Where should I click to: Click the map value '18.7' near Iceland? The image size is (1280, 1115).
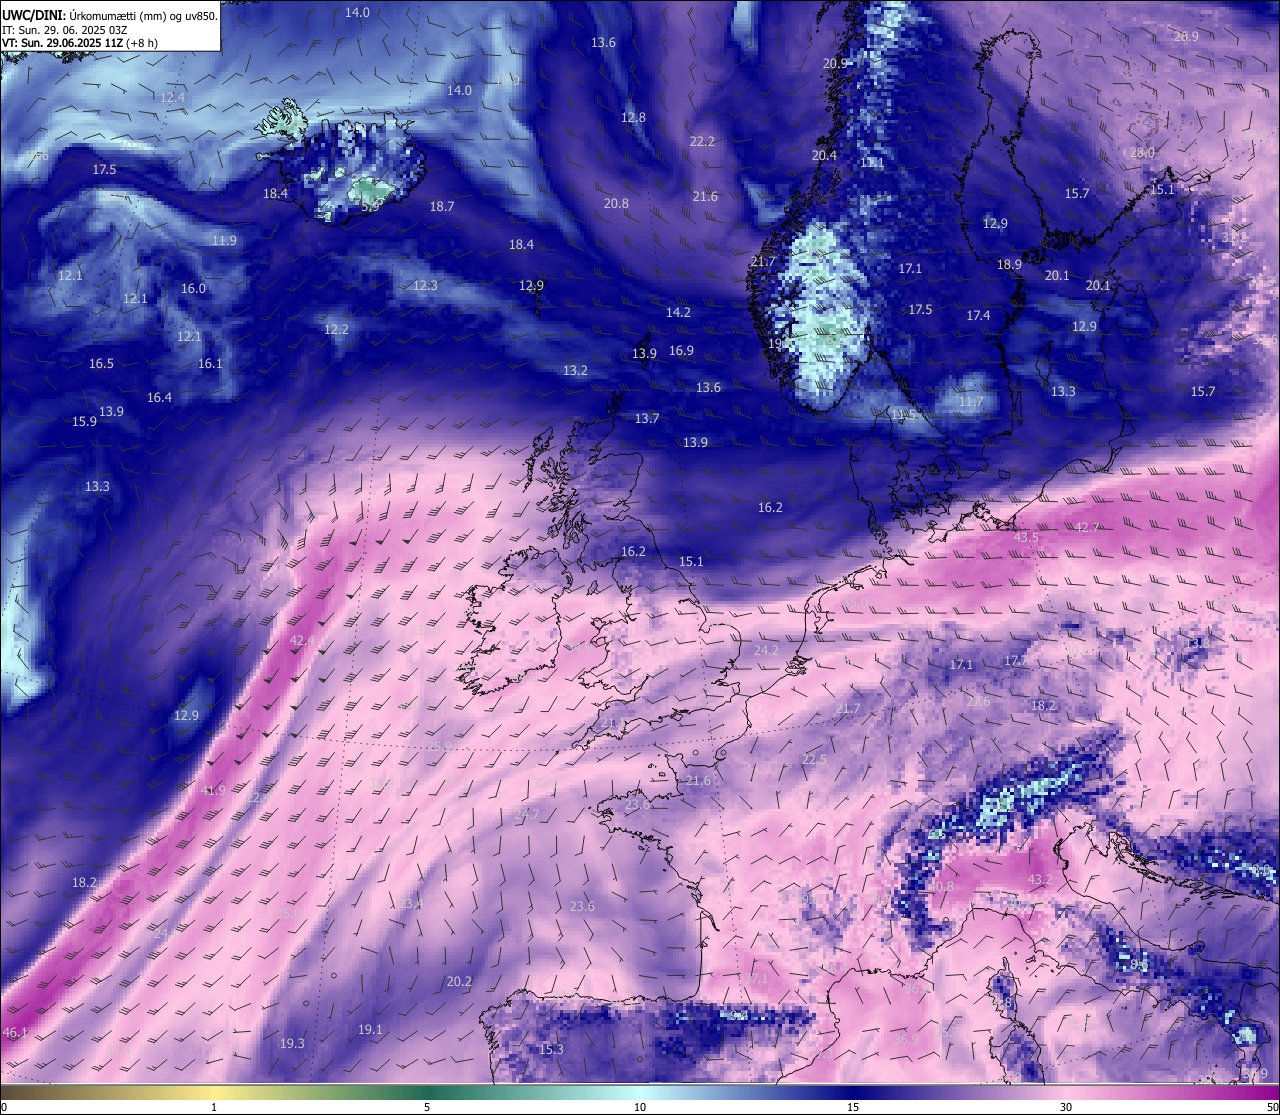click(x=441, y=206)
